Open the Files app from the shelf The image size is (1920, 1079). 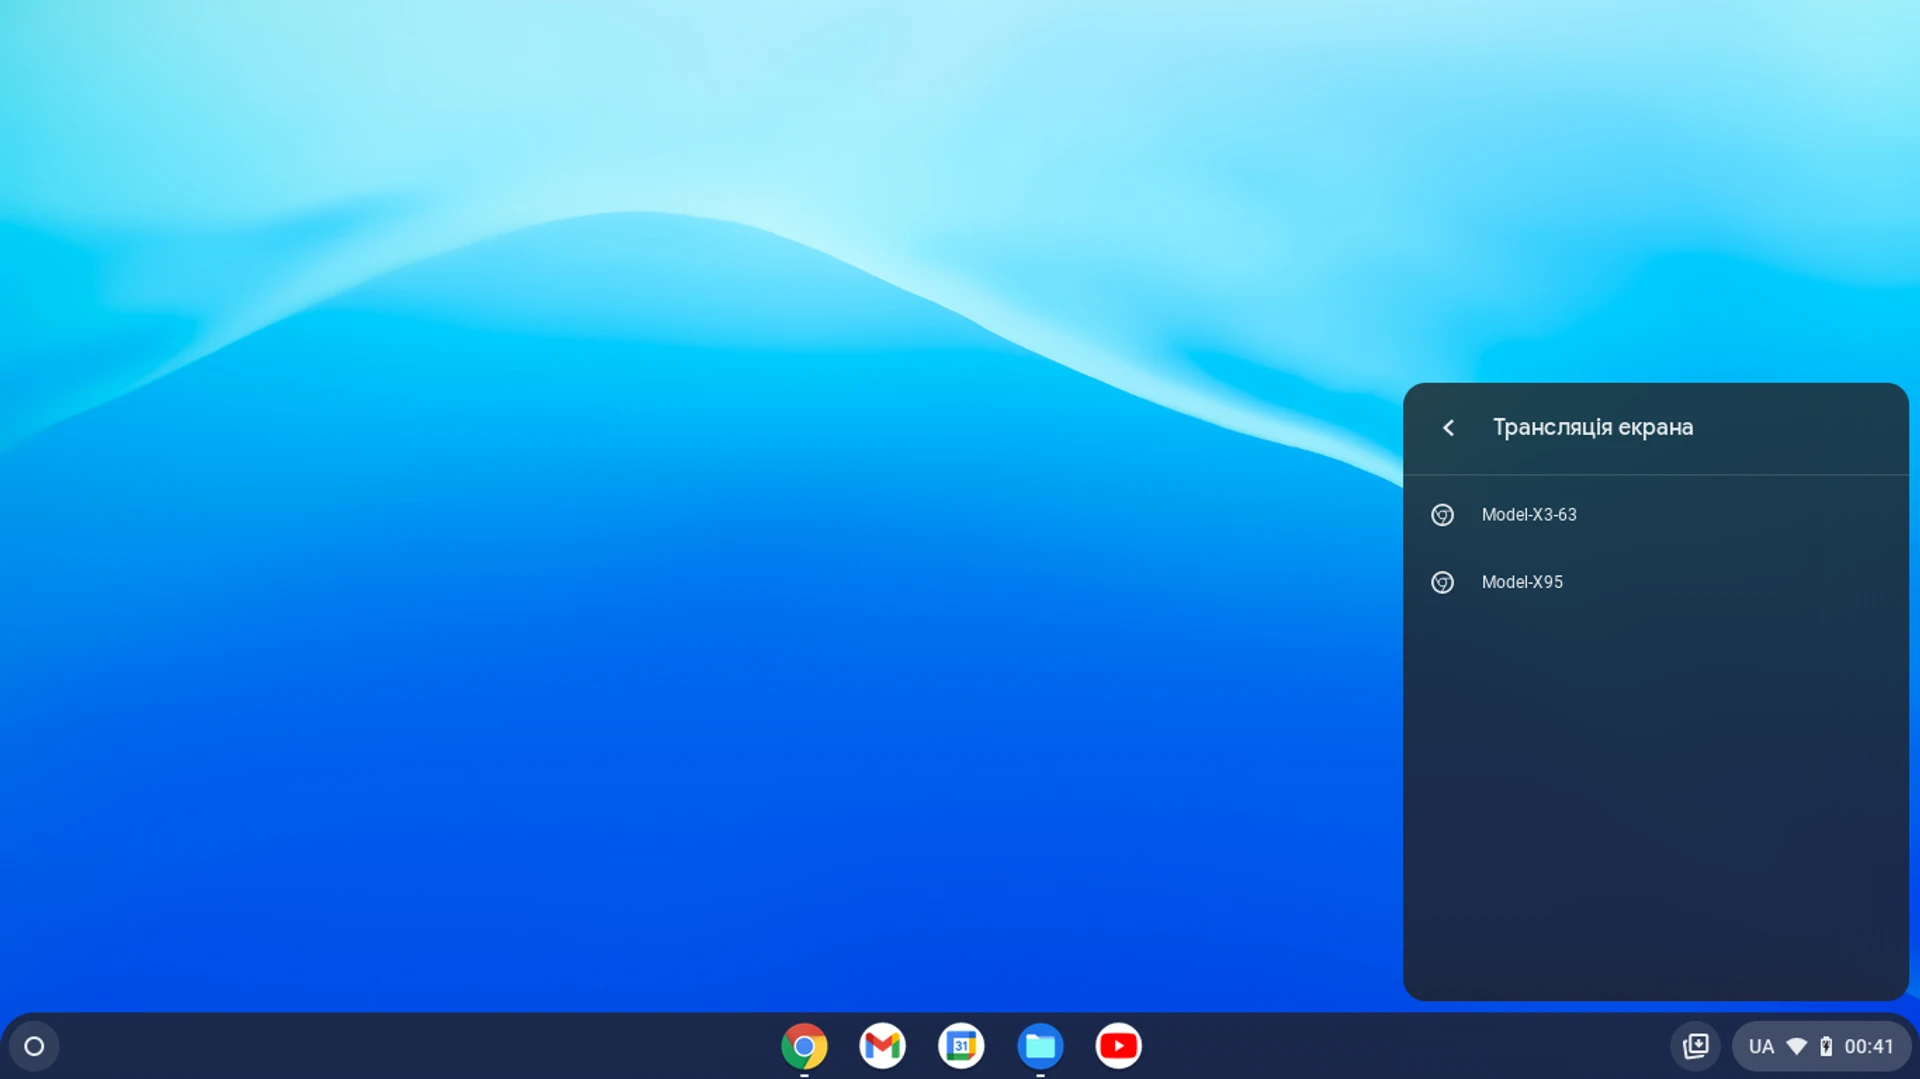pos(1039,1045)
